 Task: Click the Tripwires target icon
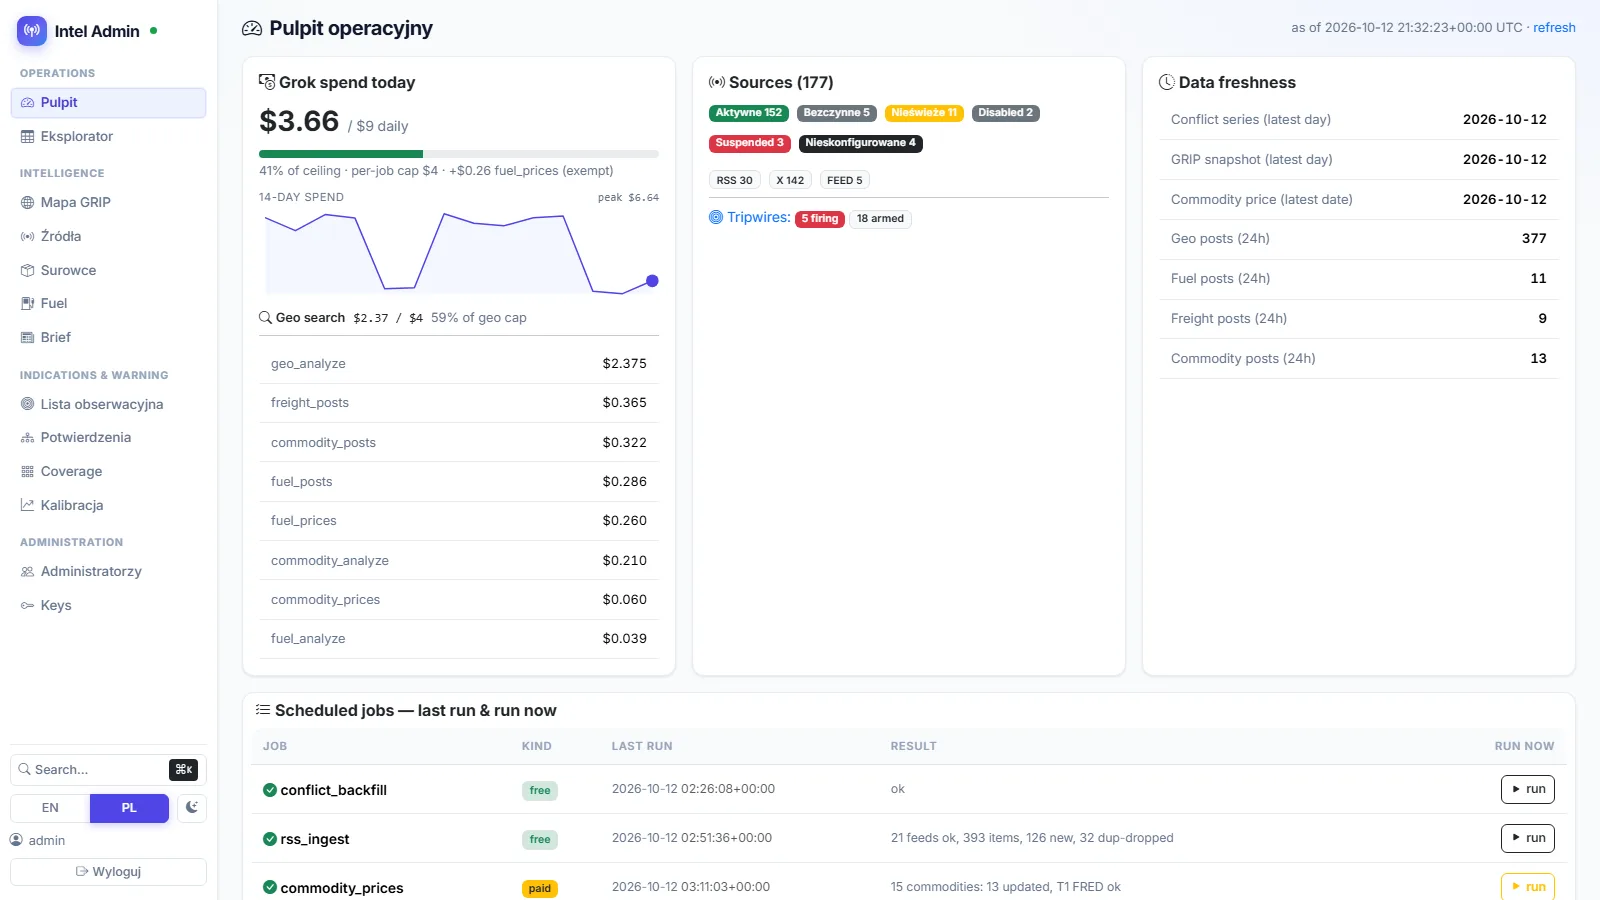716,217
